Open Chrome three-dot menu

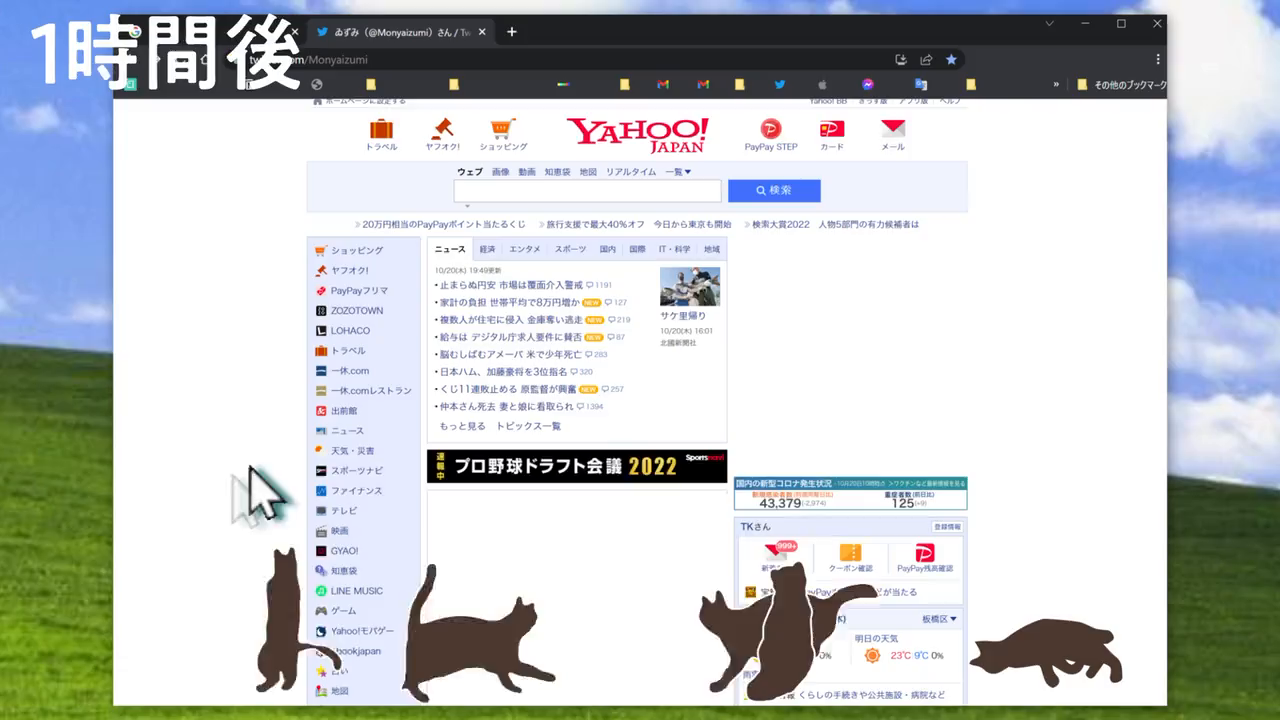pos(1158,60)
